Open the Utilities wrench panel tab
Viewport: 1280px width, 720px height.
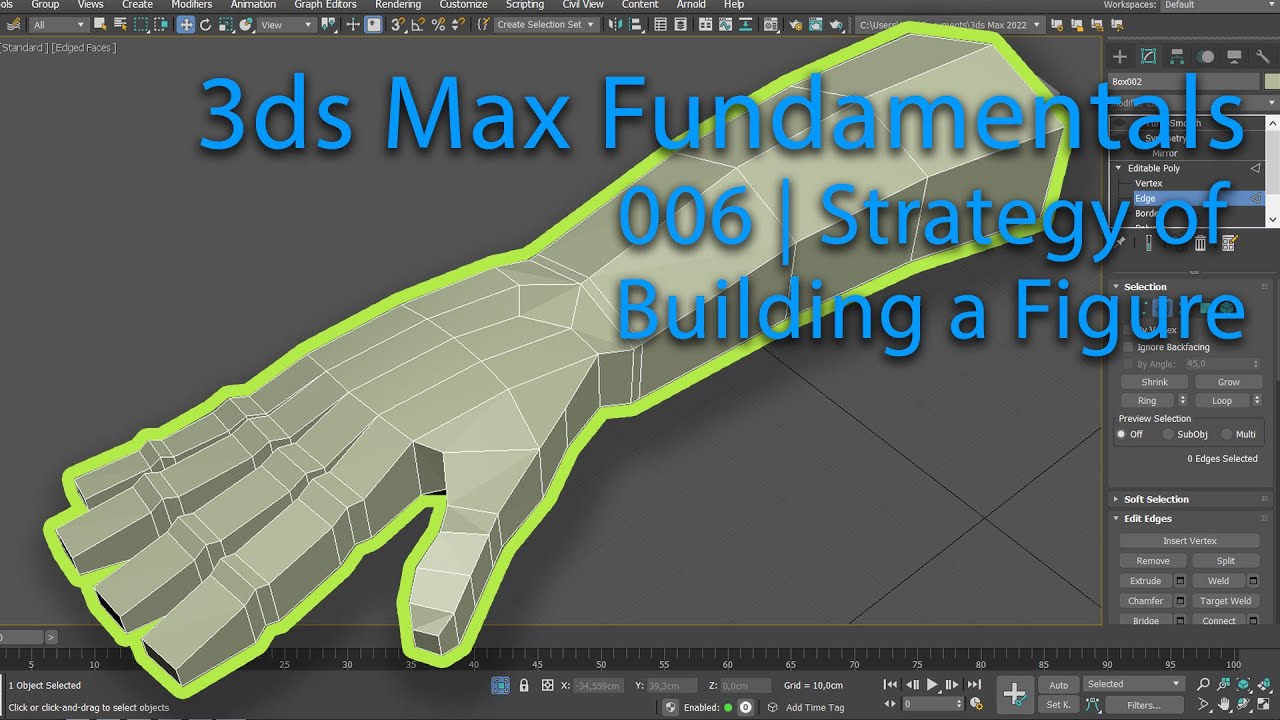pyautogui.click(x=1262, y=57)
